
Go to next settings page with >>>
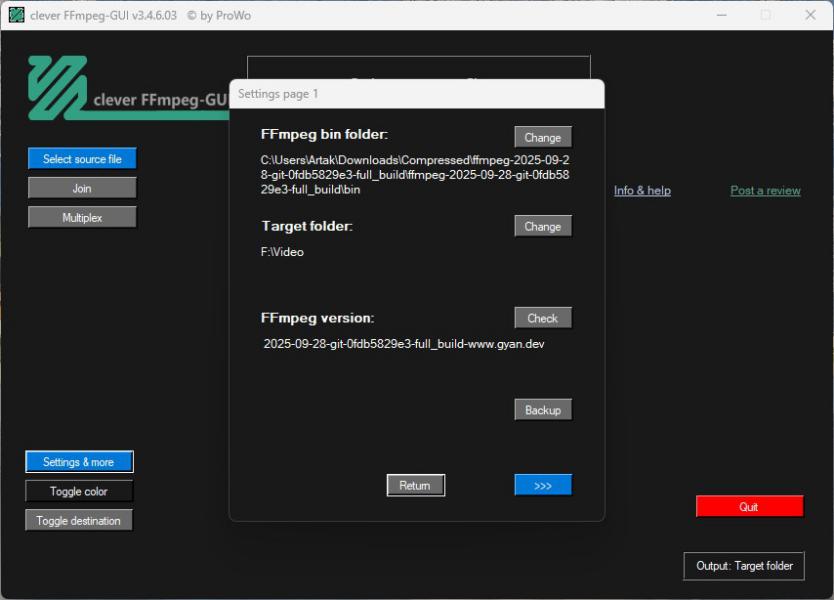click(543, 485)
